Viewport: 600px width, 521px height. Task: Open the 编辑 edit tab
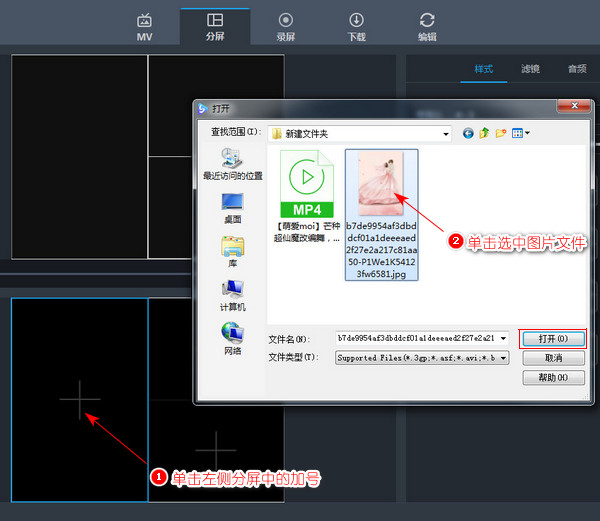click(427, 27)
